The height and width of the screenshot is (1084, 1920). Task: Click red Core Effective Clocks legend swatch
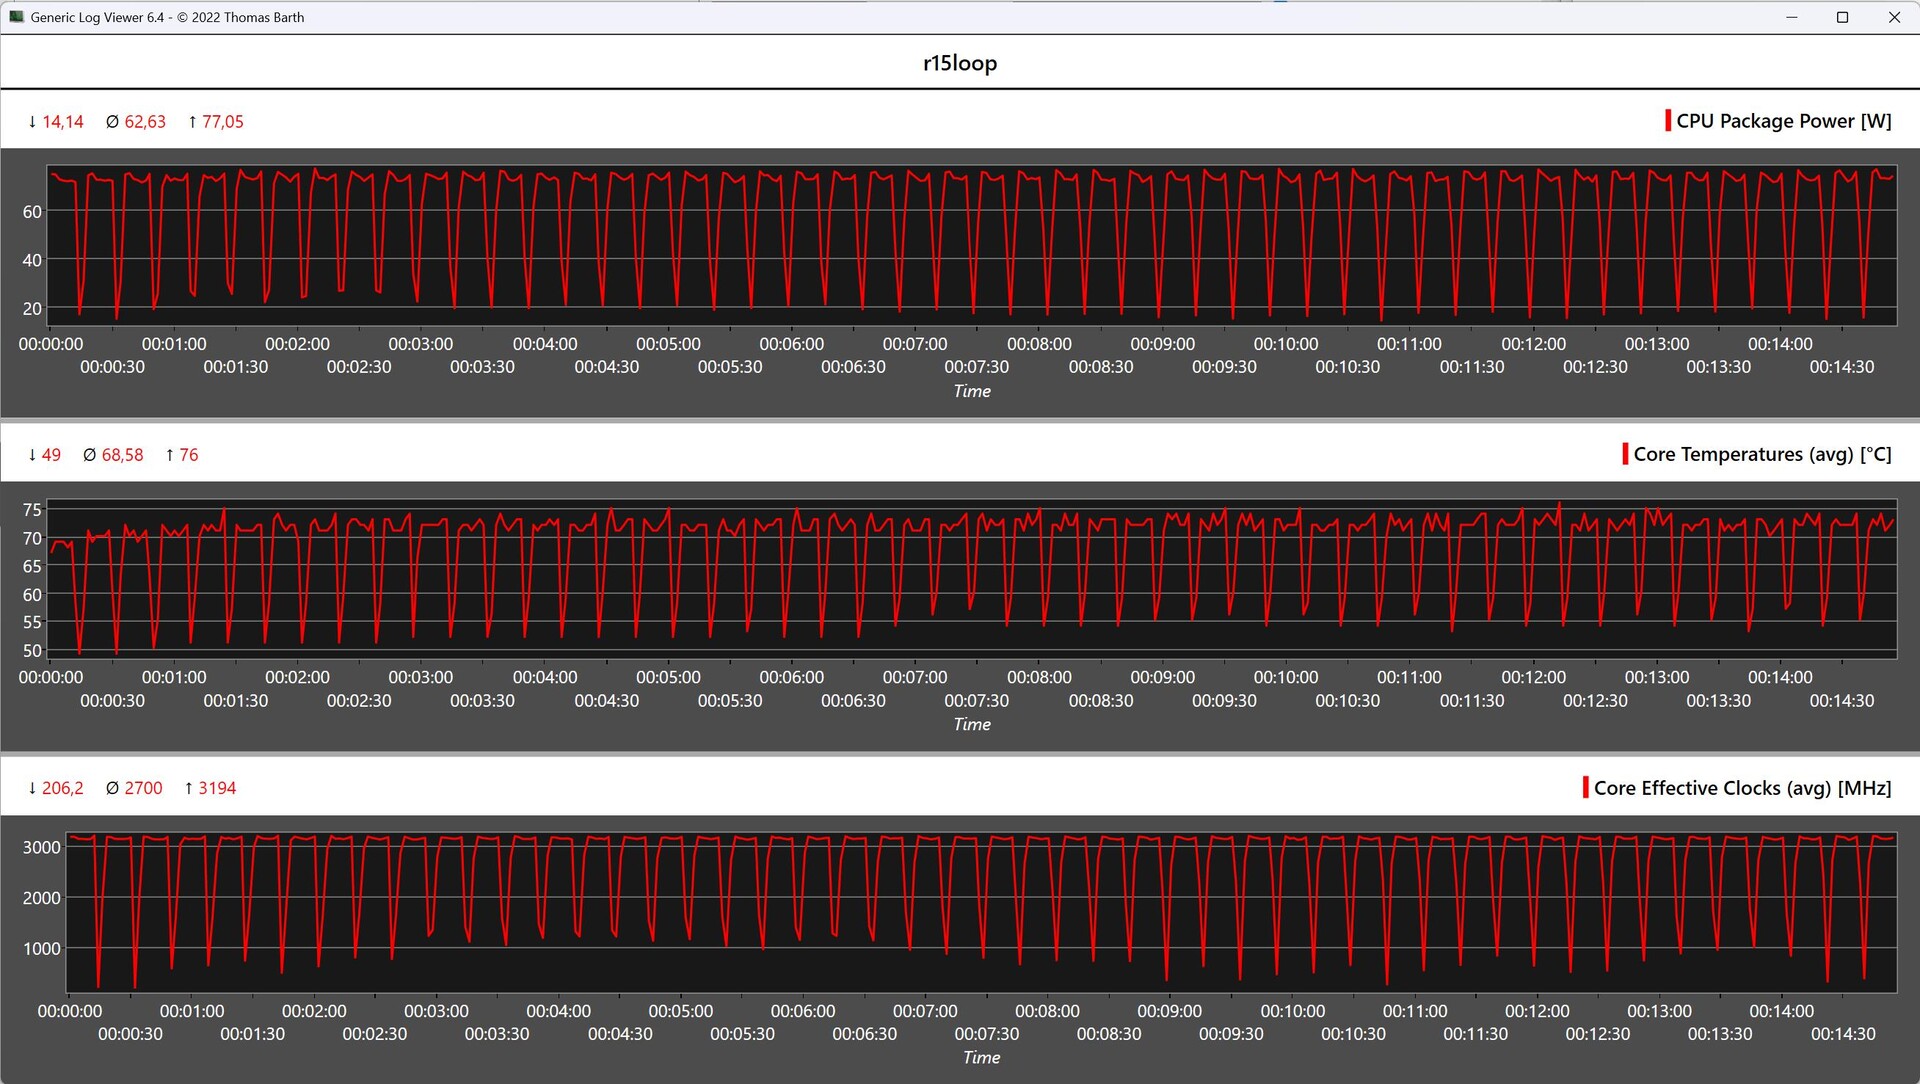pyautogui.click(x=1585, y=788)
